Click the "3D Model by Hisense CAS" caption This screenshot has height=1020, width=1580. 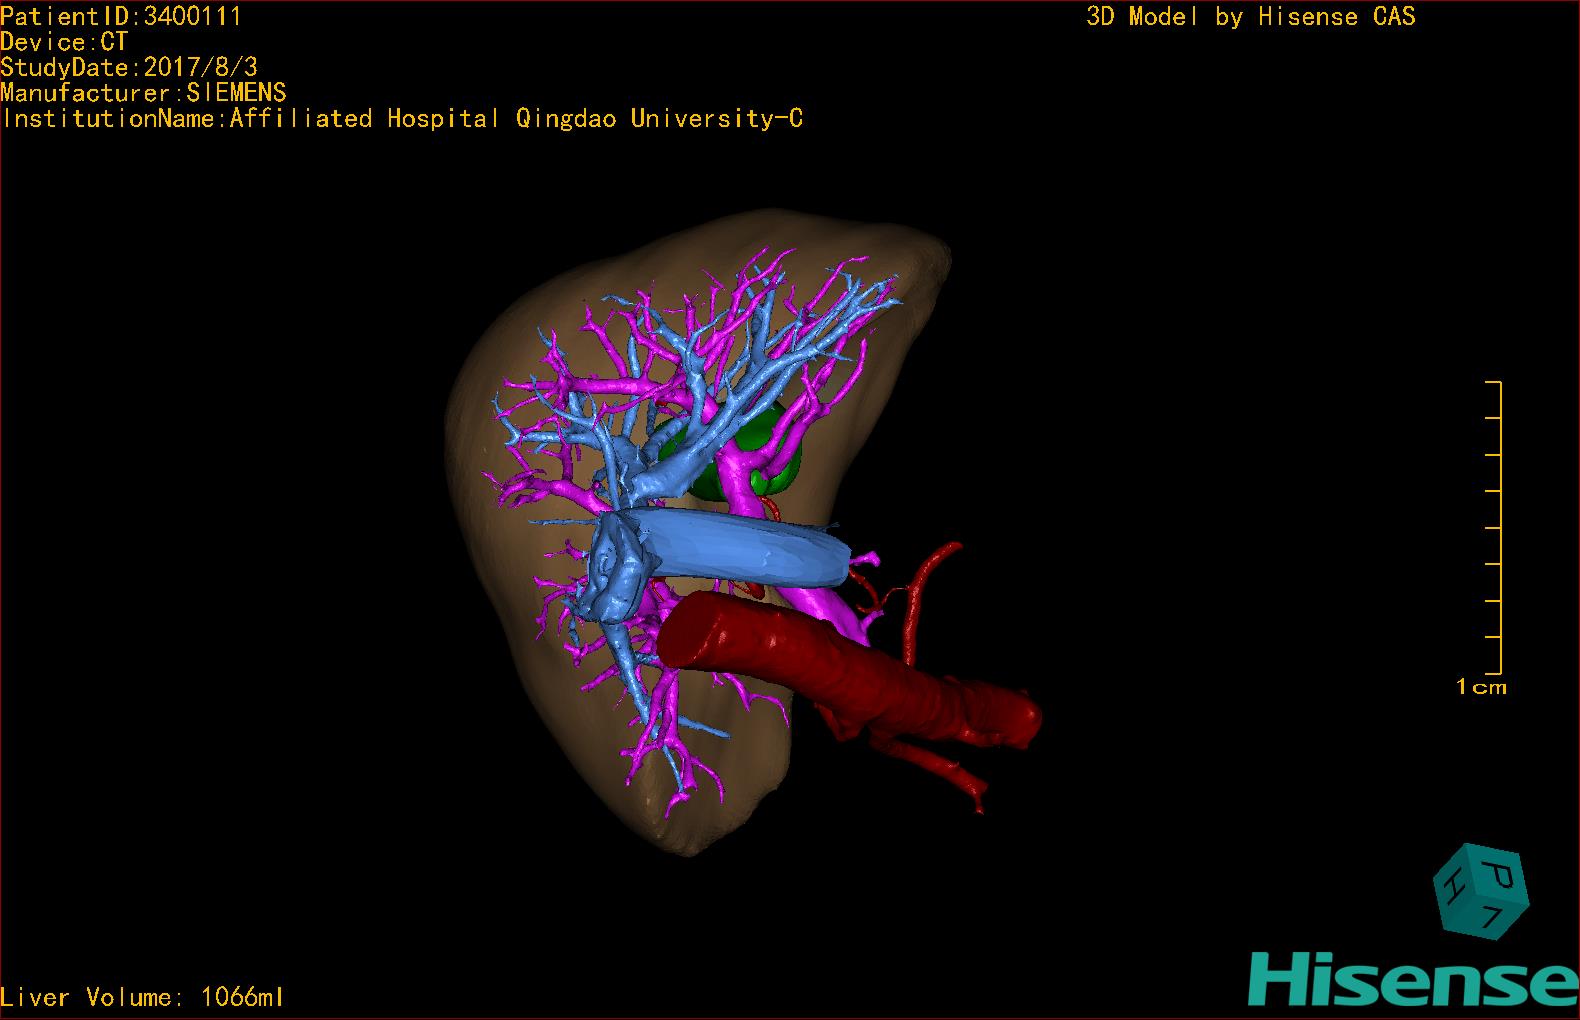pos(1251,16)
